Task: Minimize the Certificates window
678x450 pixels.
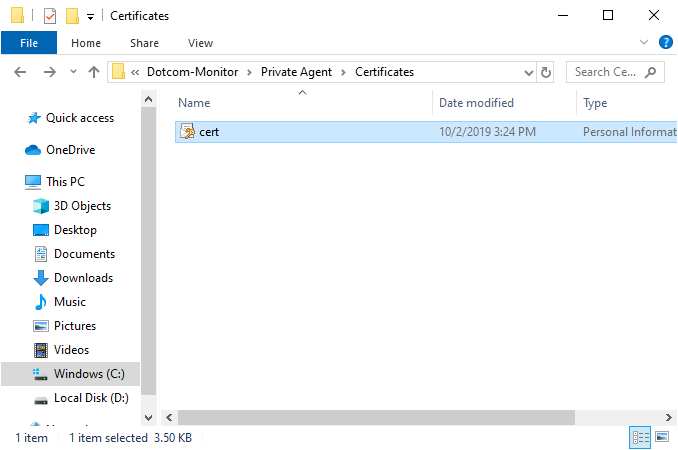Action: coord(563,16)
